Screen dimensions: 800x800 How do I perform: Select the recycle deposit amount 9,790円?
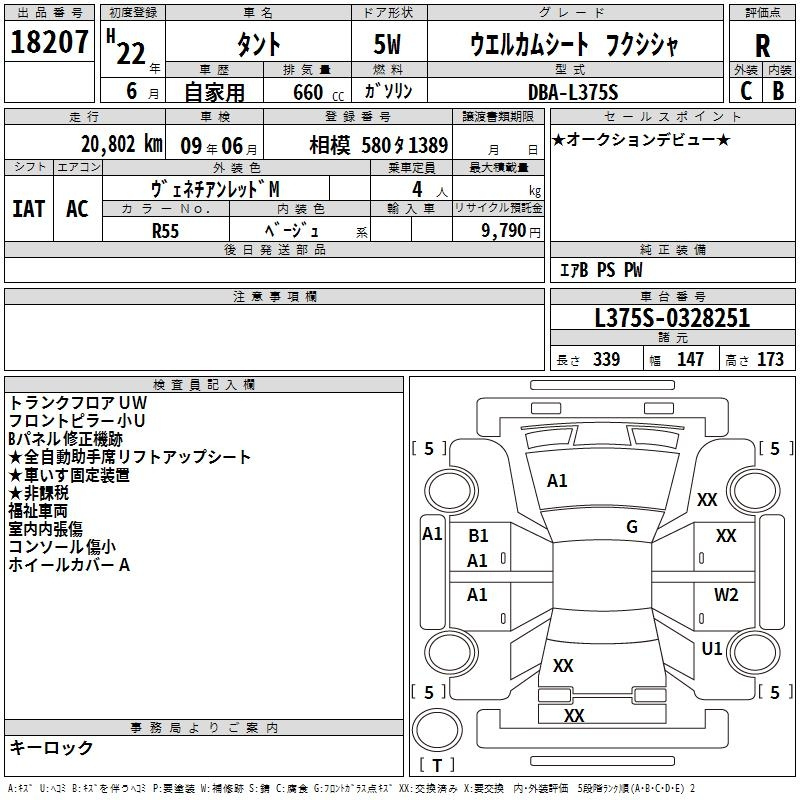(x=510, y=229)
